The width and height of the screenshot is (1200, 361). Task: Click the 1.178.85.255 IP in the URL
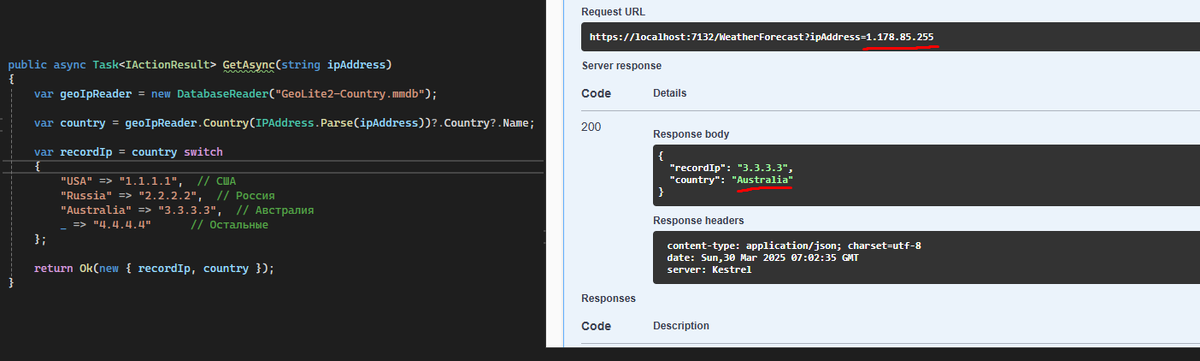pyautogui.click(x=900, y=37)
